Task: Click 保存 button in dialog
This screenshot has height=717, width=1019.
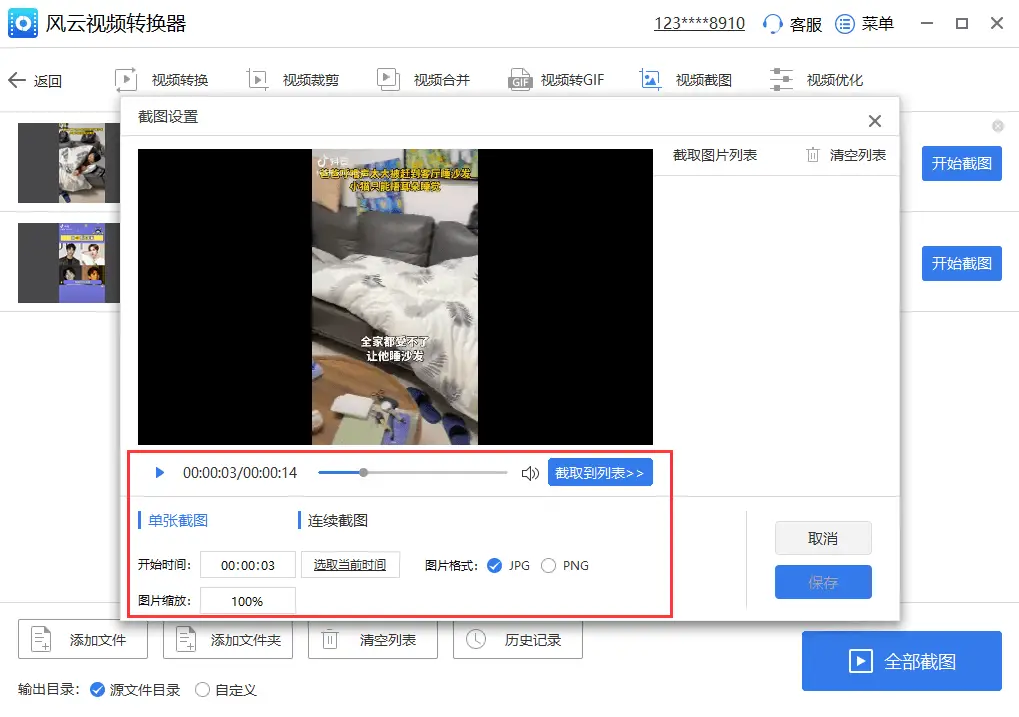Action: [823, 582]
